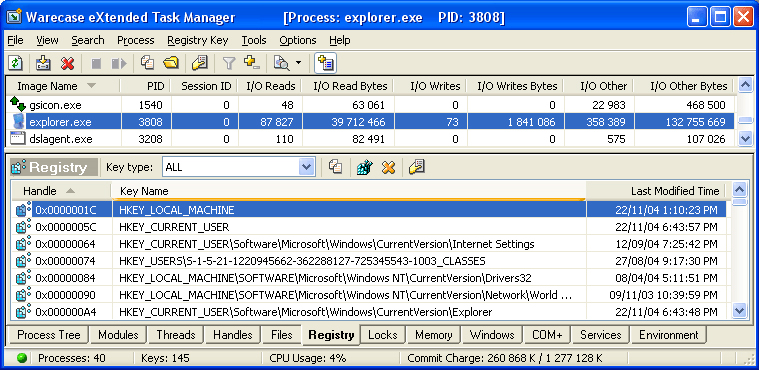Click the gsicon.exe process icon
759x370 pixels.
[18, 105]
